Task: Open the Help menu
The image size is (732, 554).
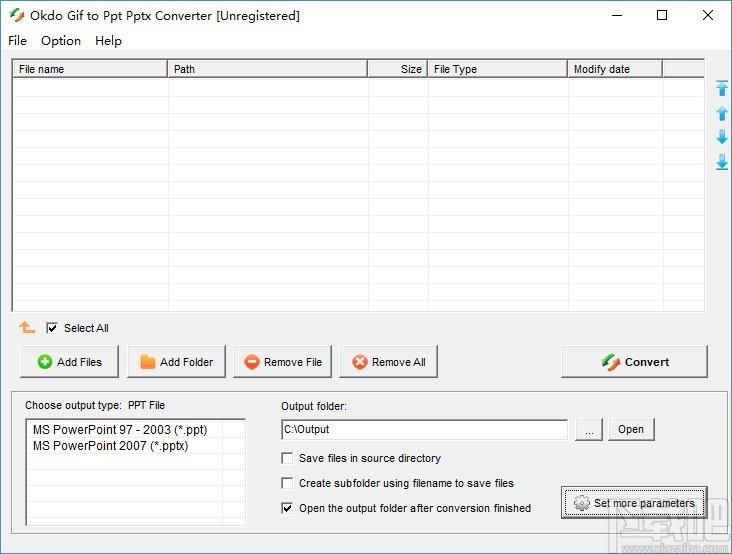Action: click(x=108, y=41)
